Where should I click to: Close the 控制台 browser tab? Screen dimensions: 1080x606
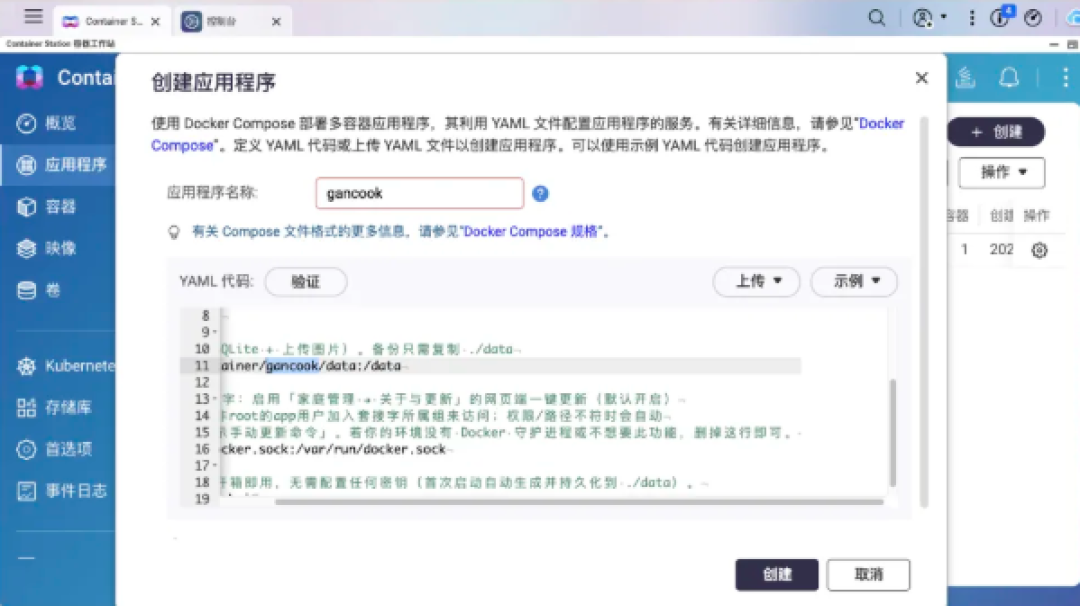276,21
